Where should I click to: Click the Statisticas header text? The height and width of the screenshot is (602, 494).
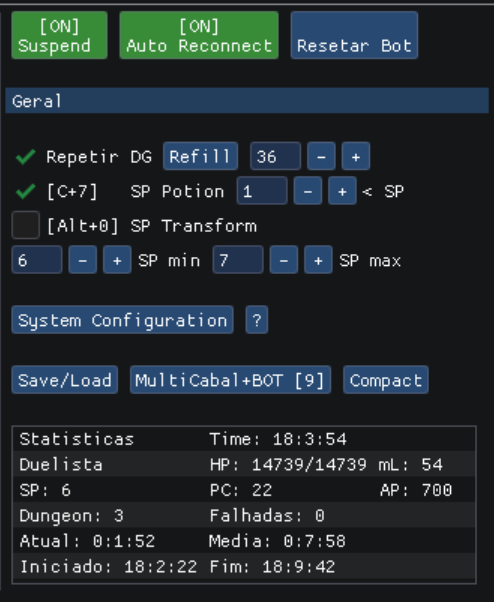click(77, 439)
